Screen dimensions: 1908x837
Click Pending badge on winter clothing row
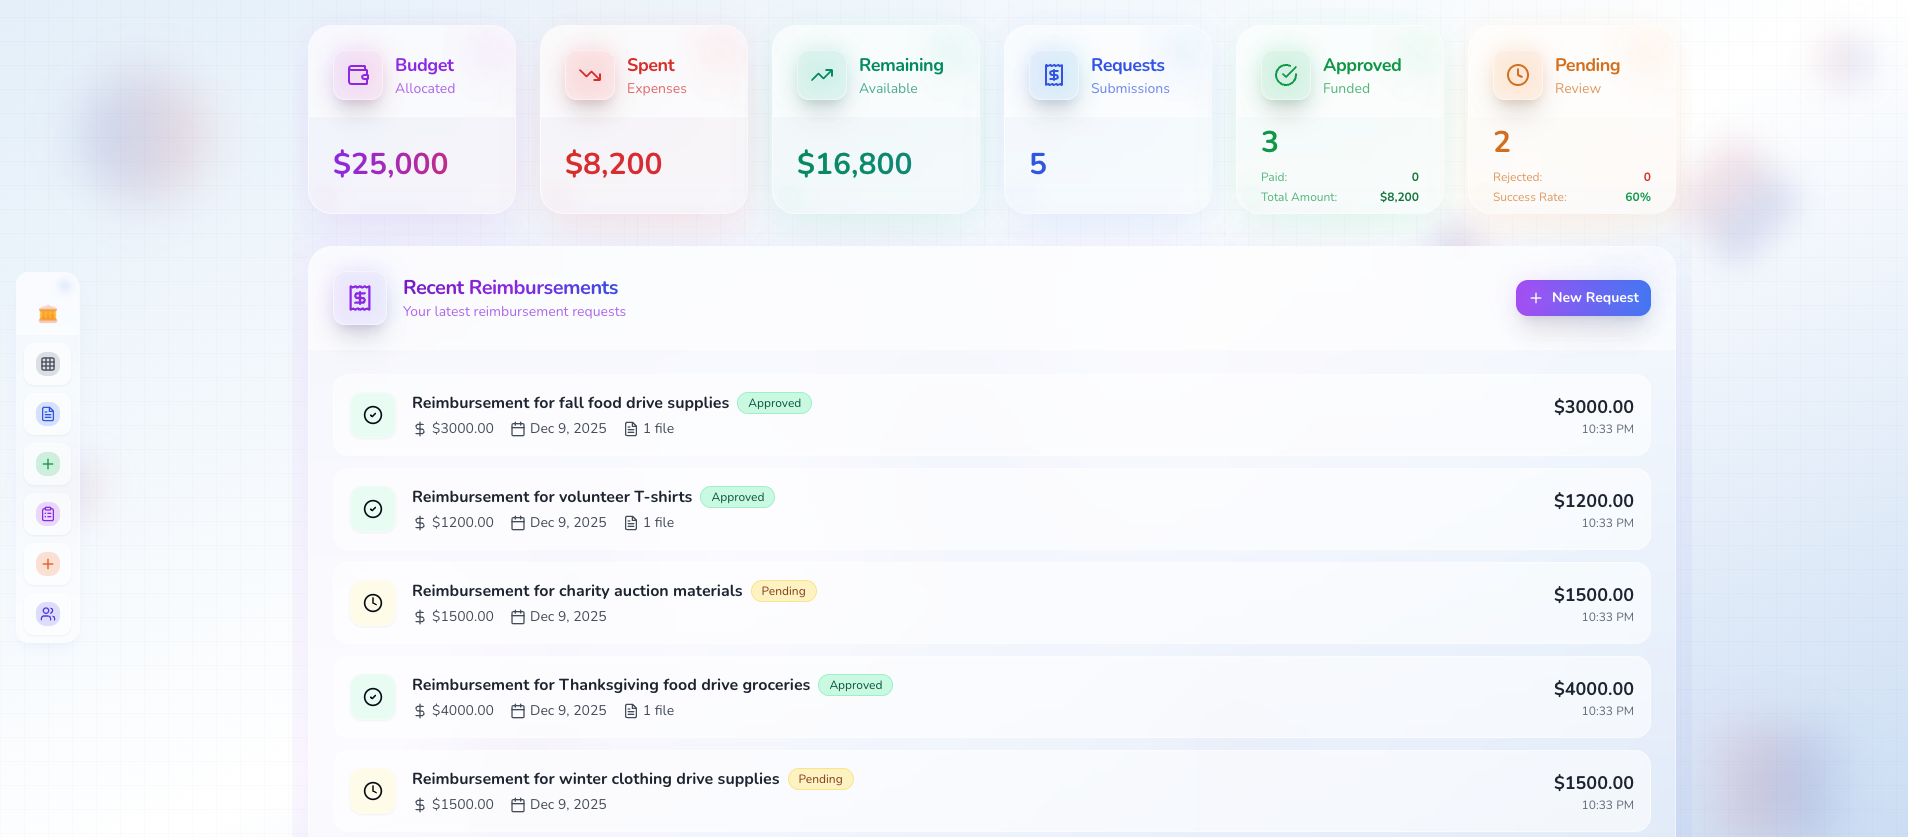(820, 779)
